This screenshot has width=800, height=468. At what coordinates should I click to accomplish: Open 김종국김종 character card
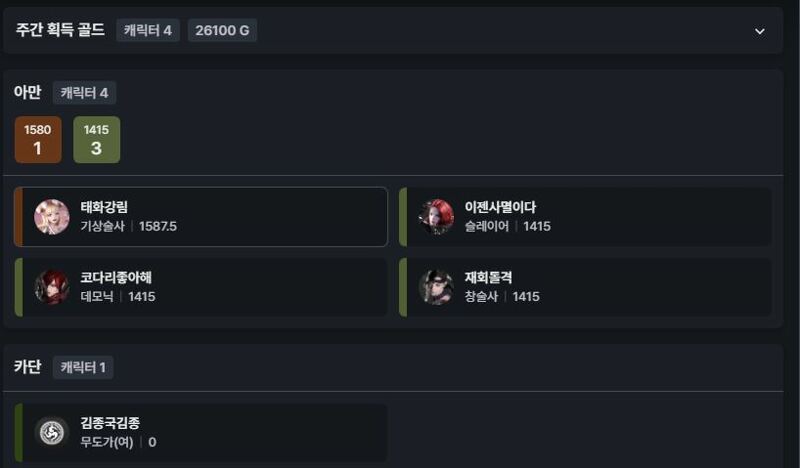[201, 433]
